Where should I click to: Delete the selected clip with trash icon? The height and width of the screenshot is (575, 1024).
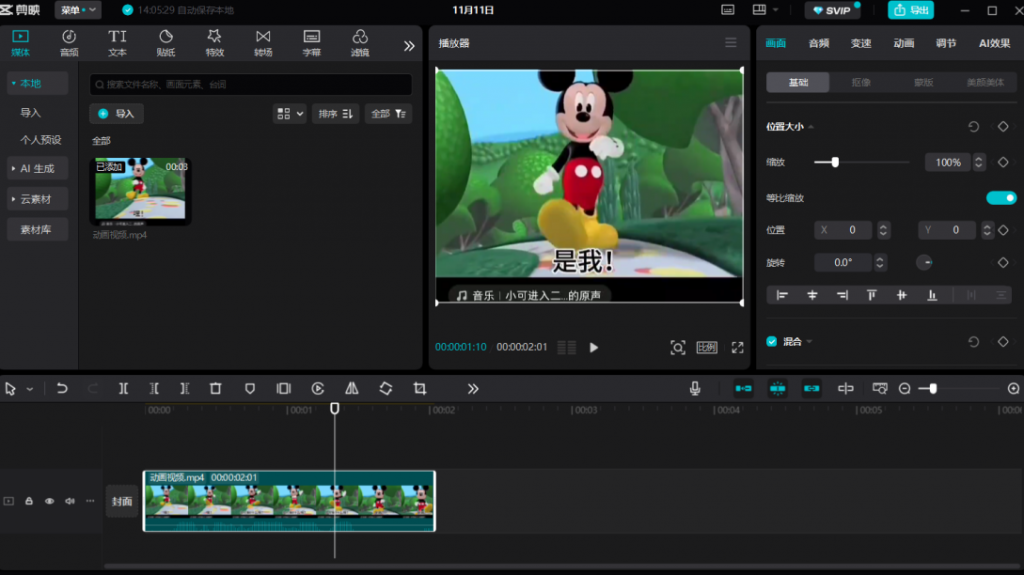(x=215, y=388)
